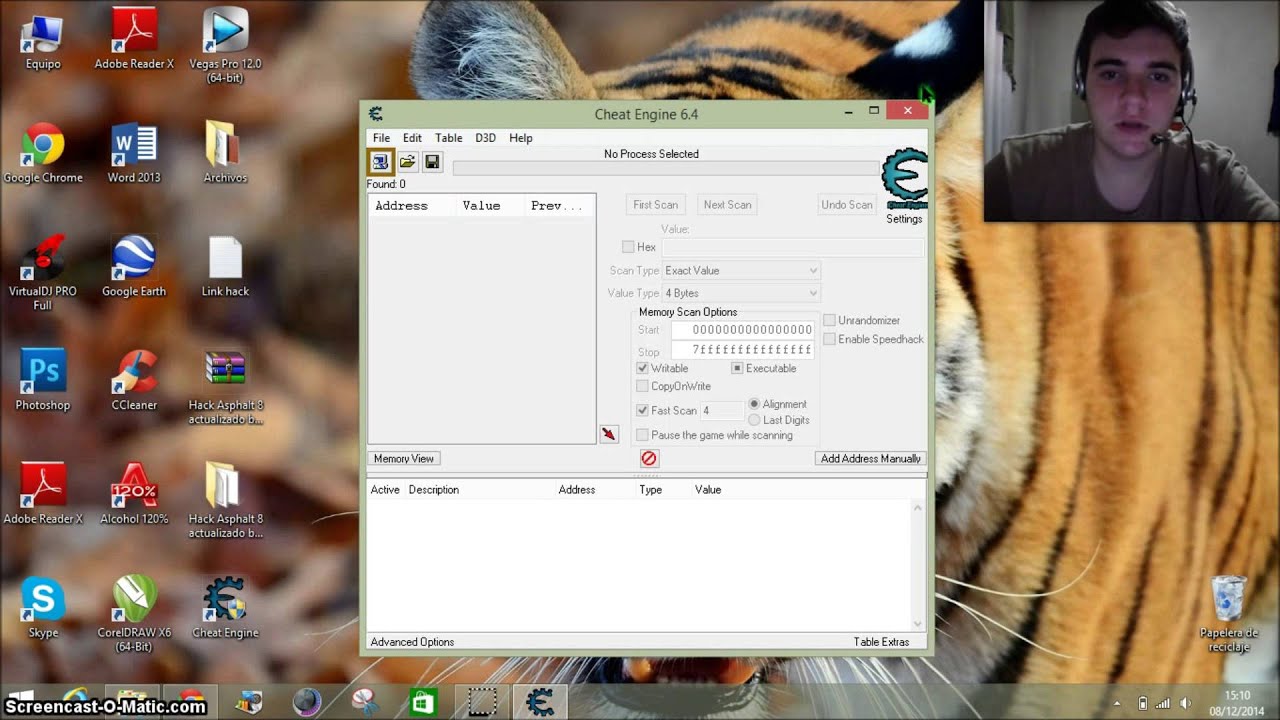This screenshot has width=1280, height=720.
Task: Open Windows Store from taskbar
Action: [424, 703]
